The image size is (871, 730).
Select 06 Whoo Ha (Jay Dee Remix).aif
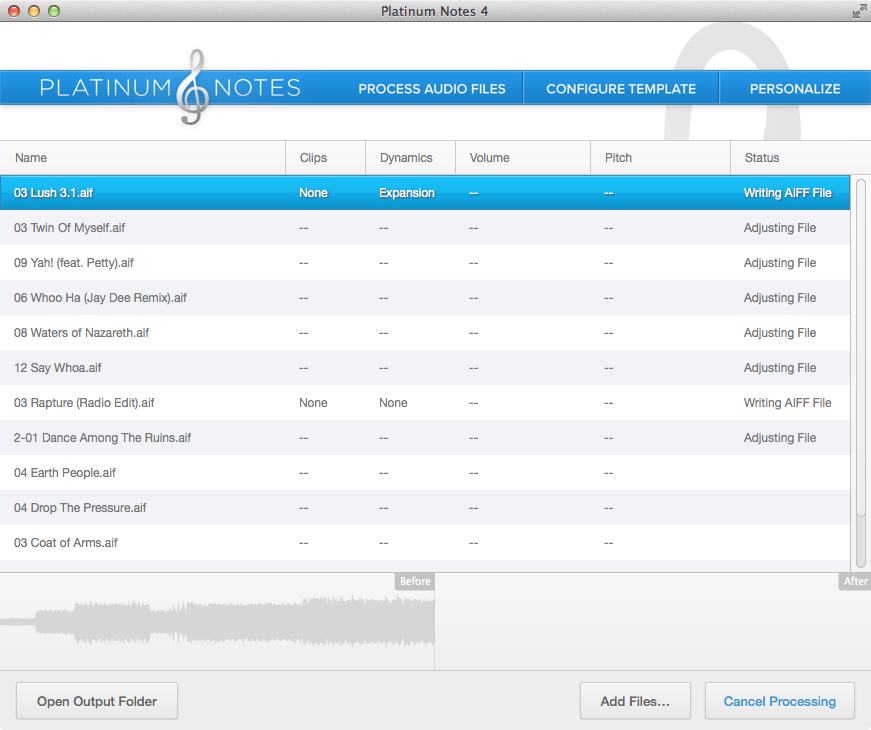425,298
